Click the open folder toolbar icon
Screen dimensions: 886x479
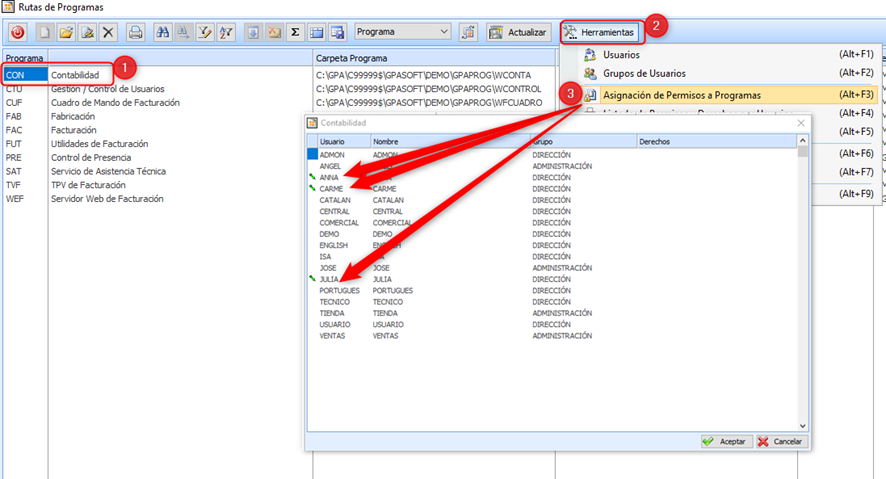tap(65, 32)
